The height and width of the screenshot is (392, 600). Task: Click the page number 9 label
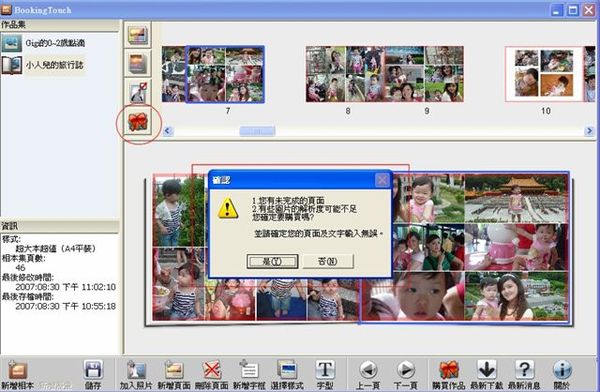(x=427, y=111)
